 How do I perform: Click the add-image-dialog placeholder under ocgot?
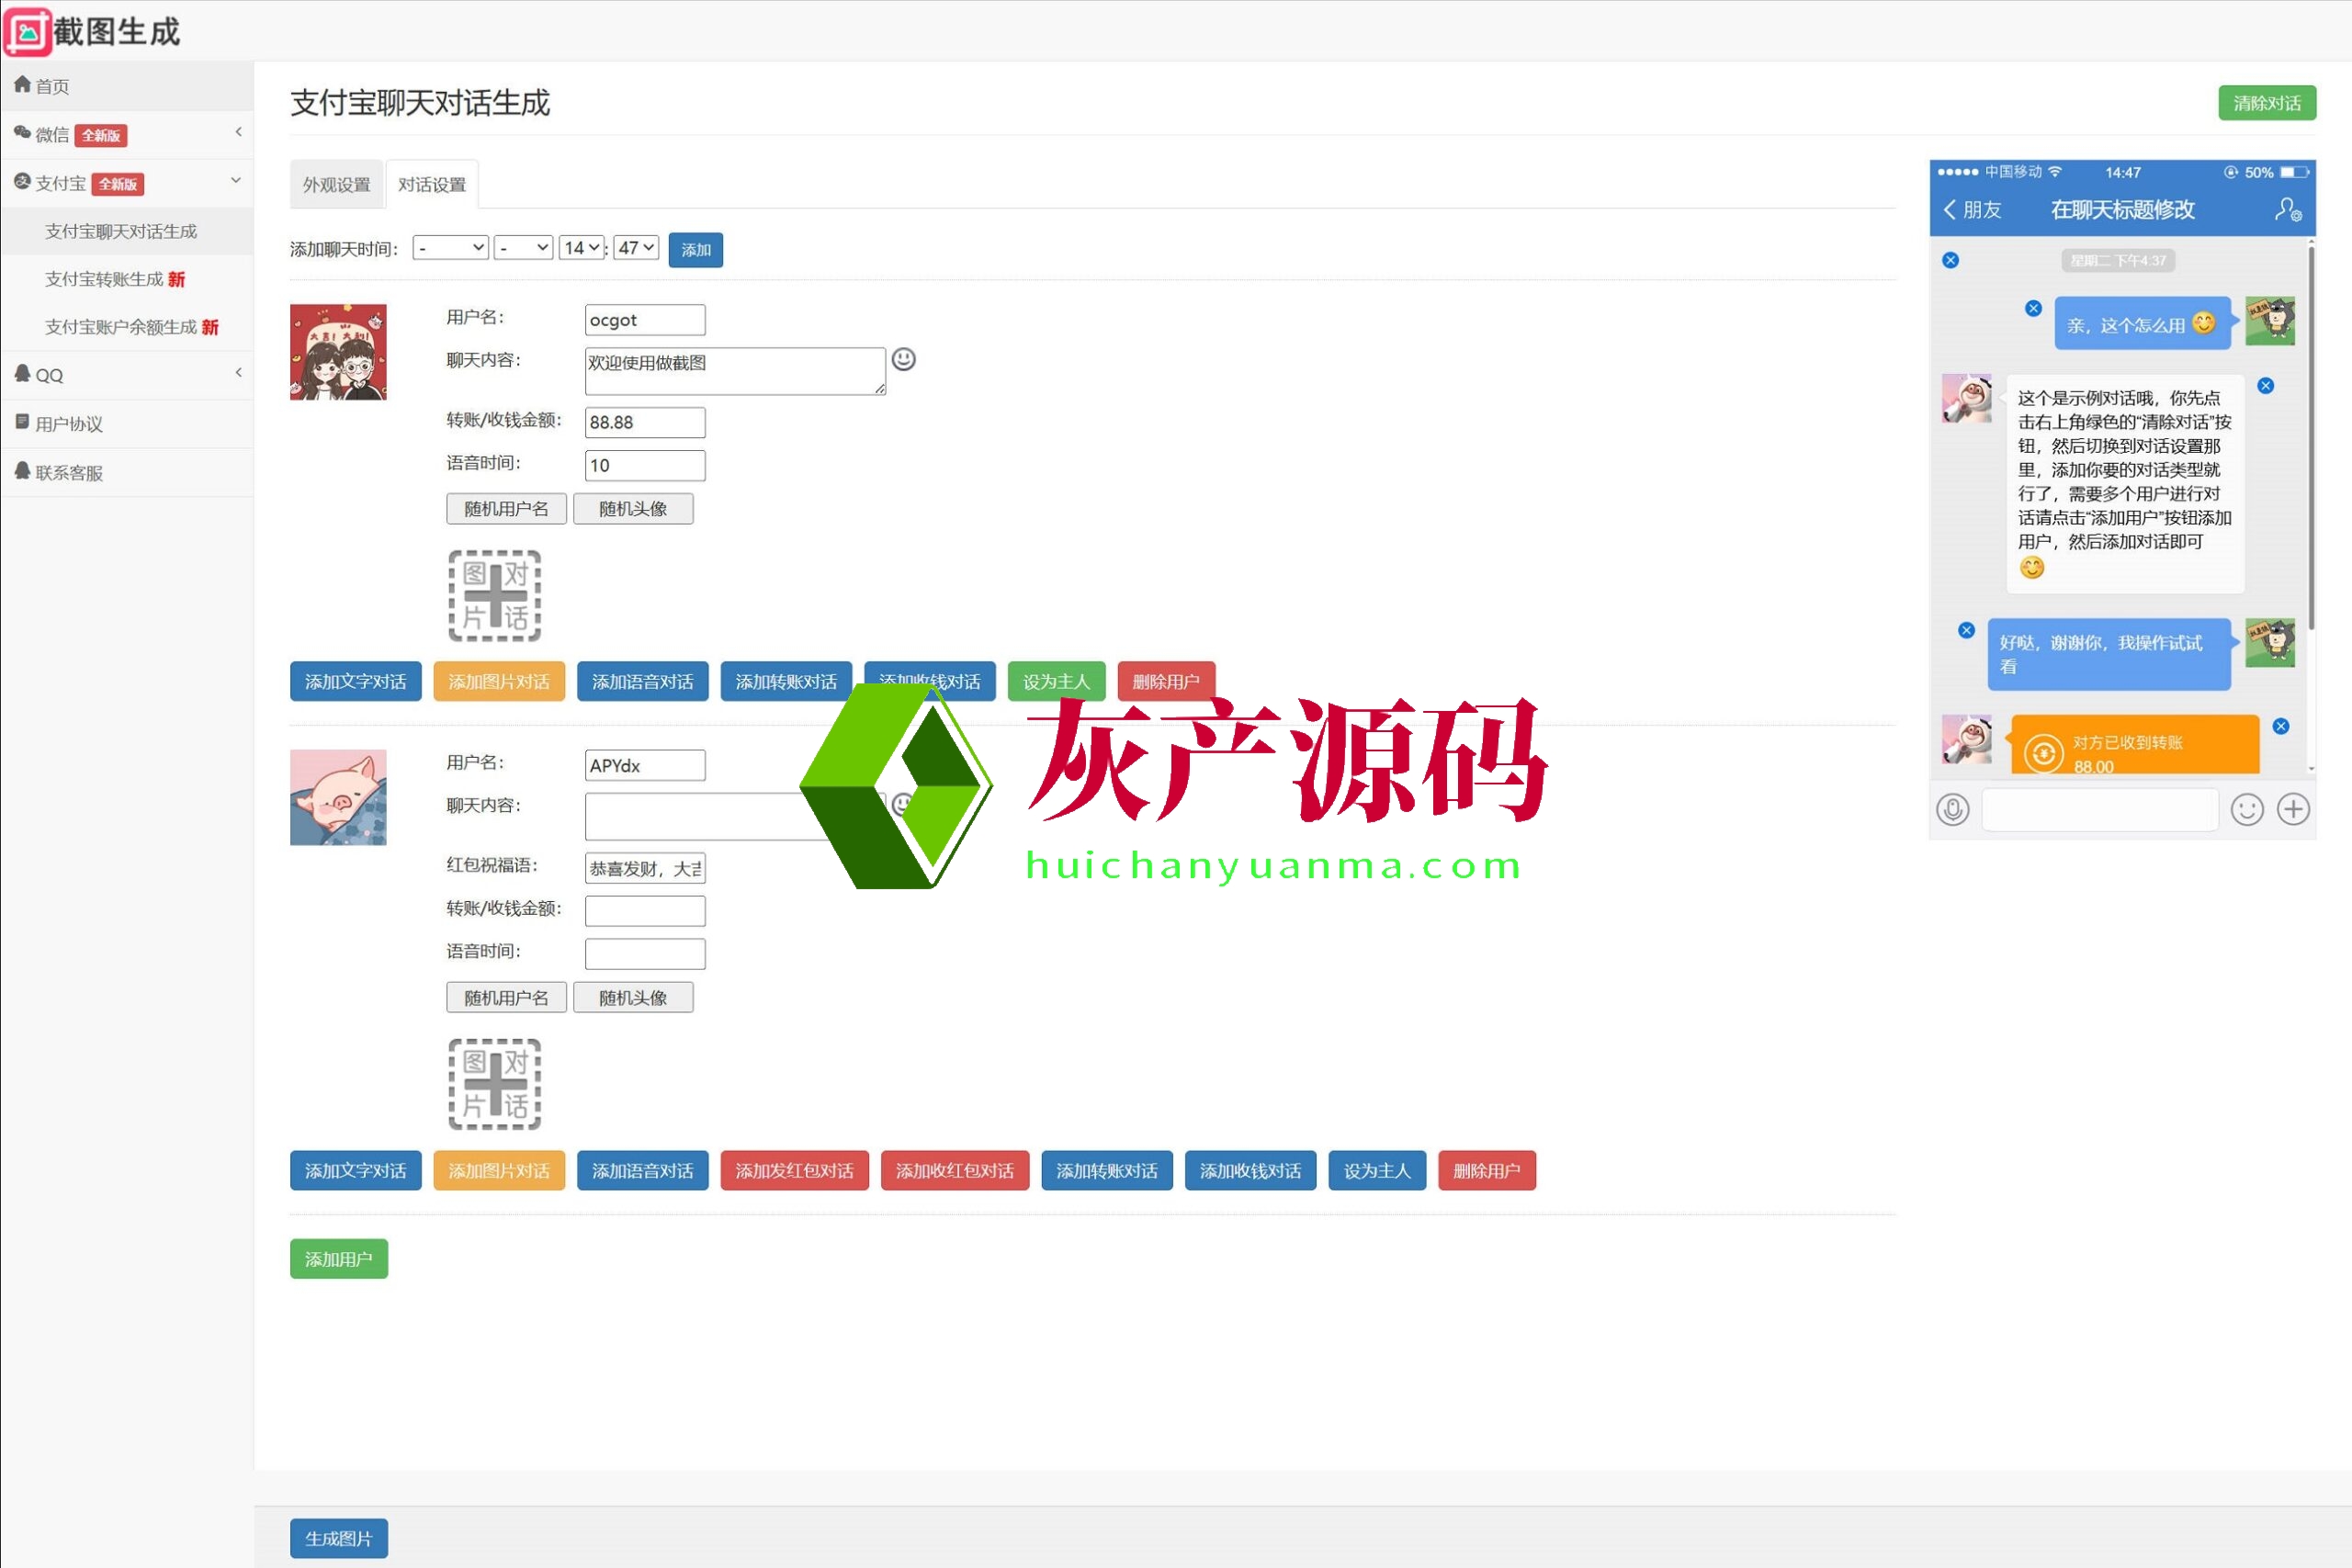[494, 596]
